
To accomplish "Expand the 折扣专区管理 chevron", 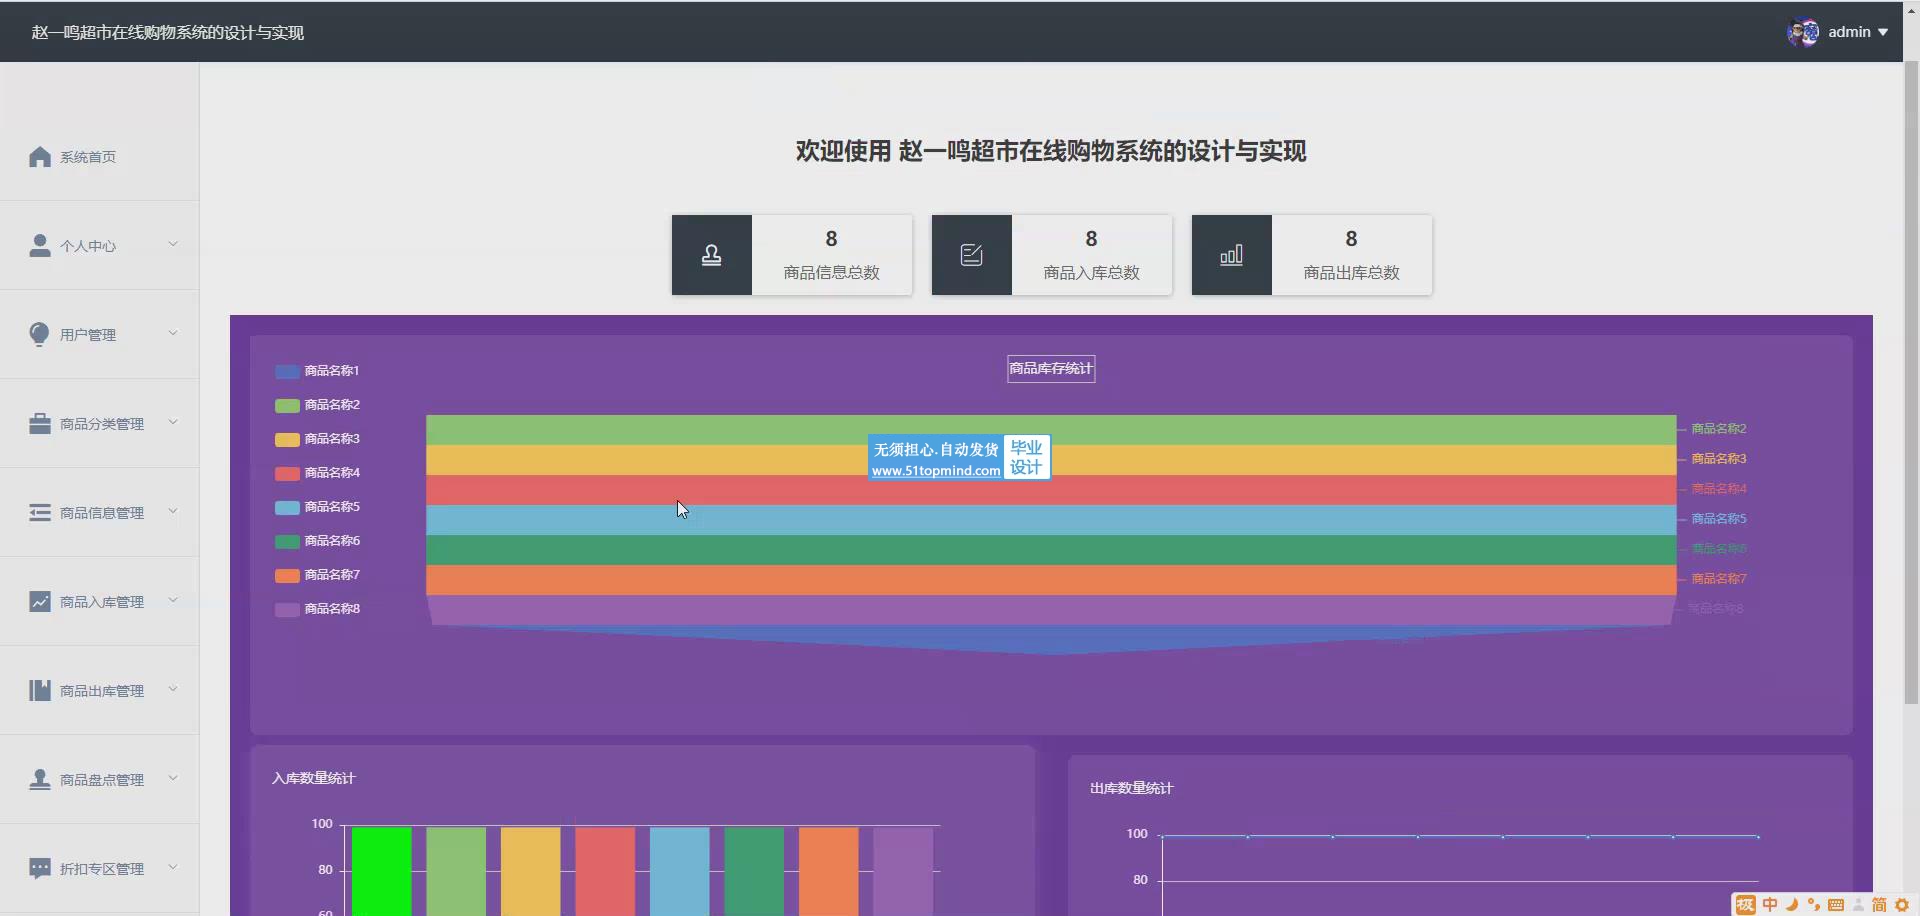I will coord(173,867).
